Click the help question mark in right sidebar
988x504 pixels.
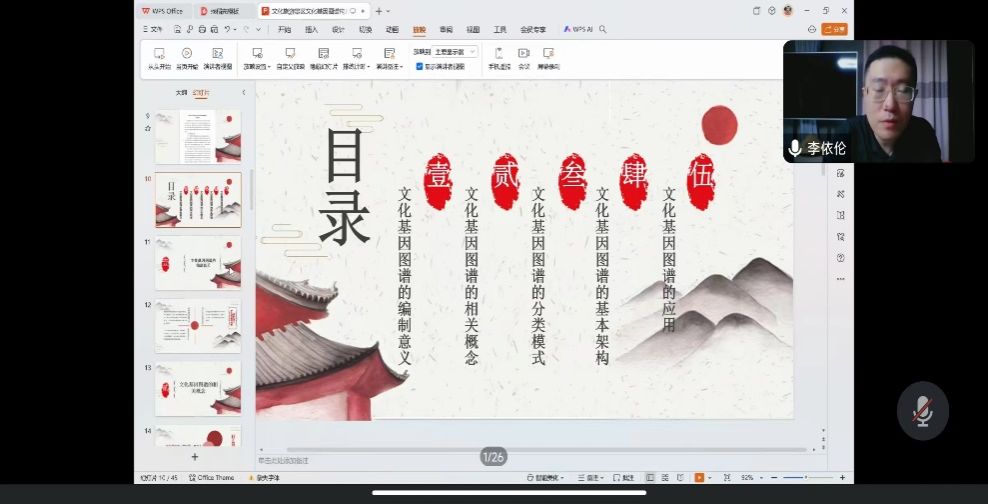[x=840, y=257]
